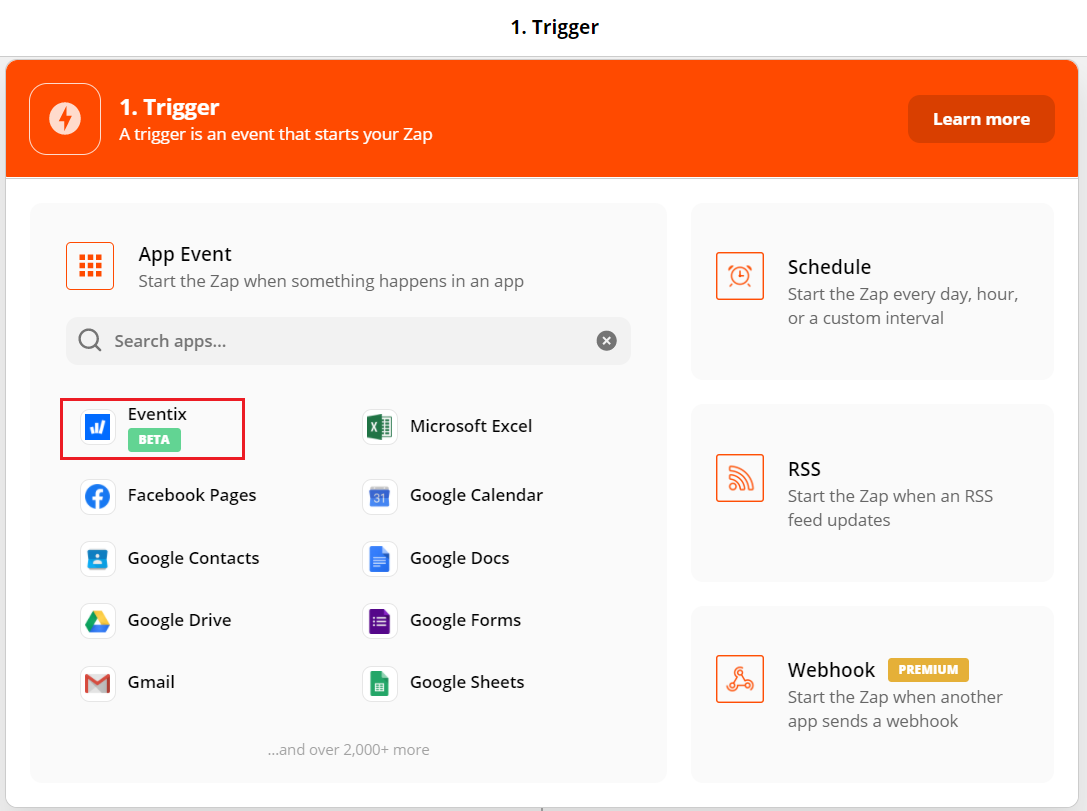The width and height of the screenshot is (1087, 811).
Task: Click the magnifying glass search icon
Action: 89,340
